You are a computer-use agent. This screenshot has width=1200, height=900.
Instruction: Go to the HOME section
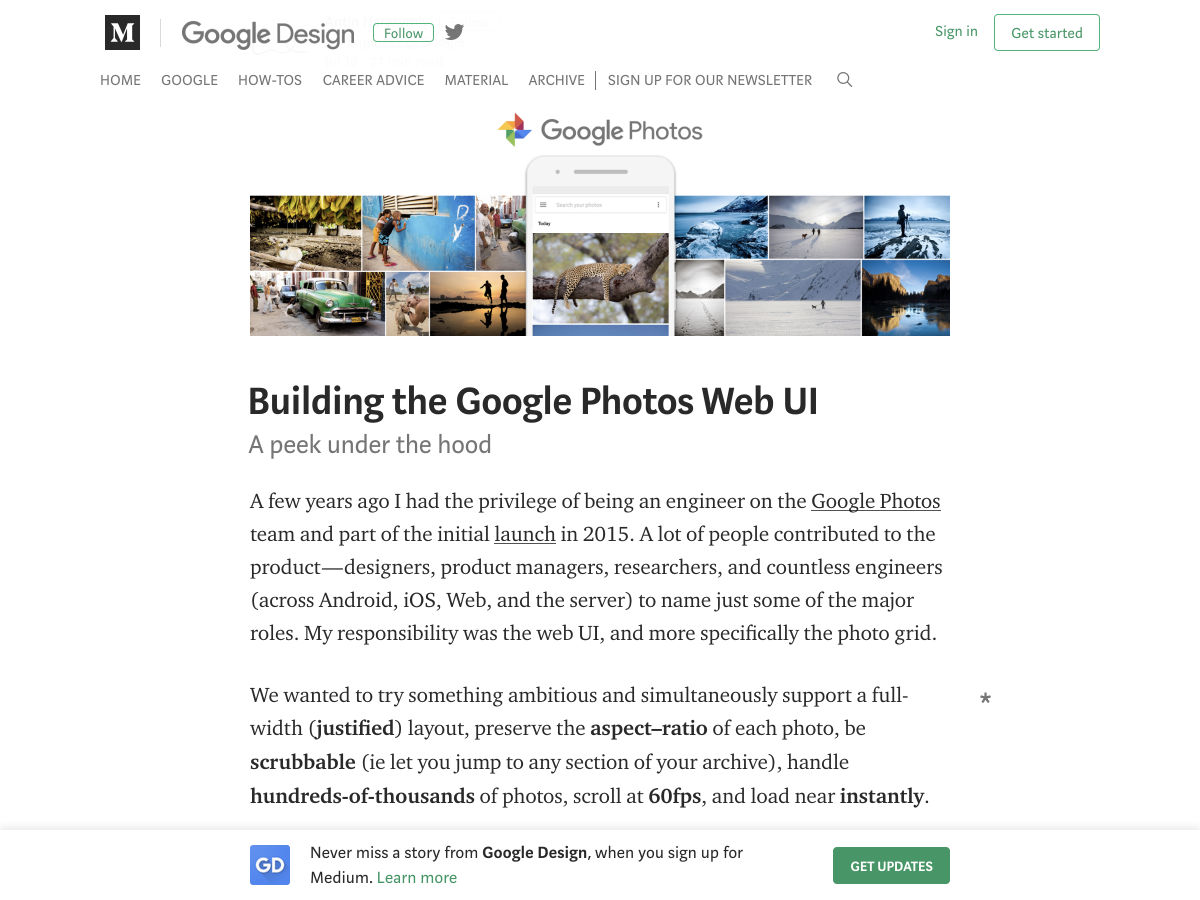[x=120, y=80]
